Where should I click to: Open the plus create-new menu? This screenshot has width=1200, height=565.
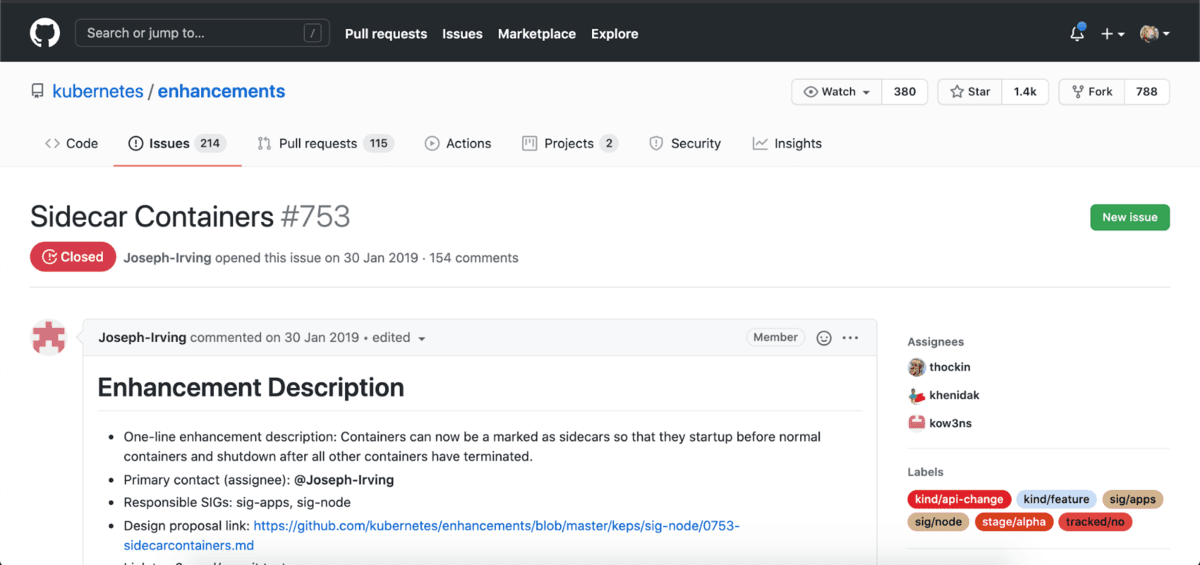(1113, 33)
